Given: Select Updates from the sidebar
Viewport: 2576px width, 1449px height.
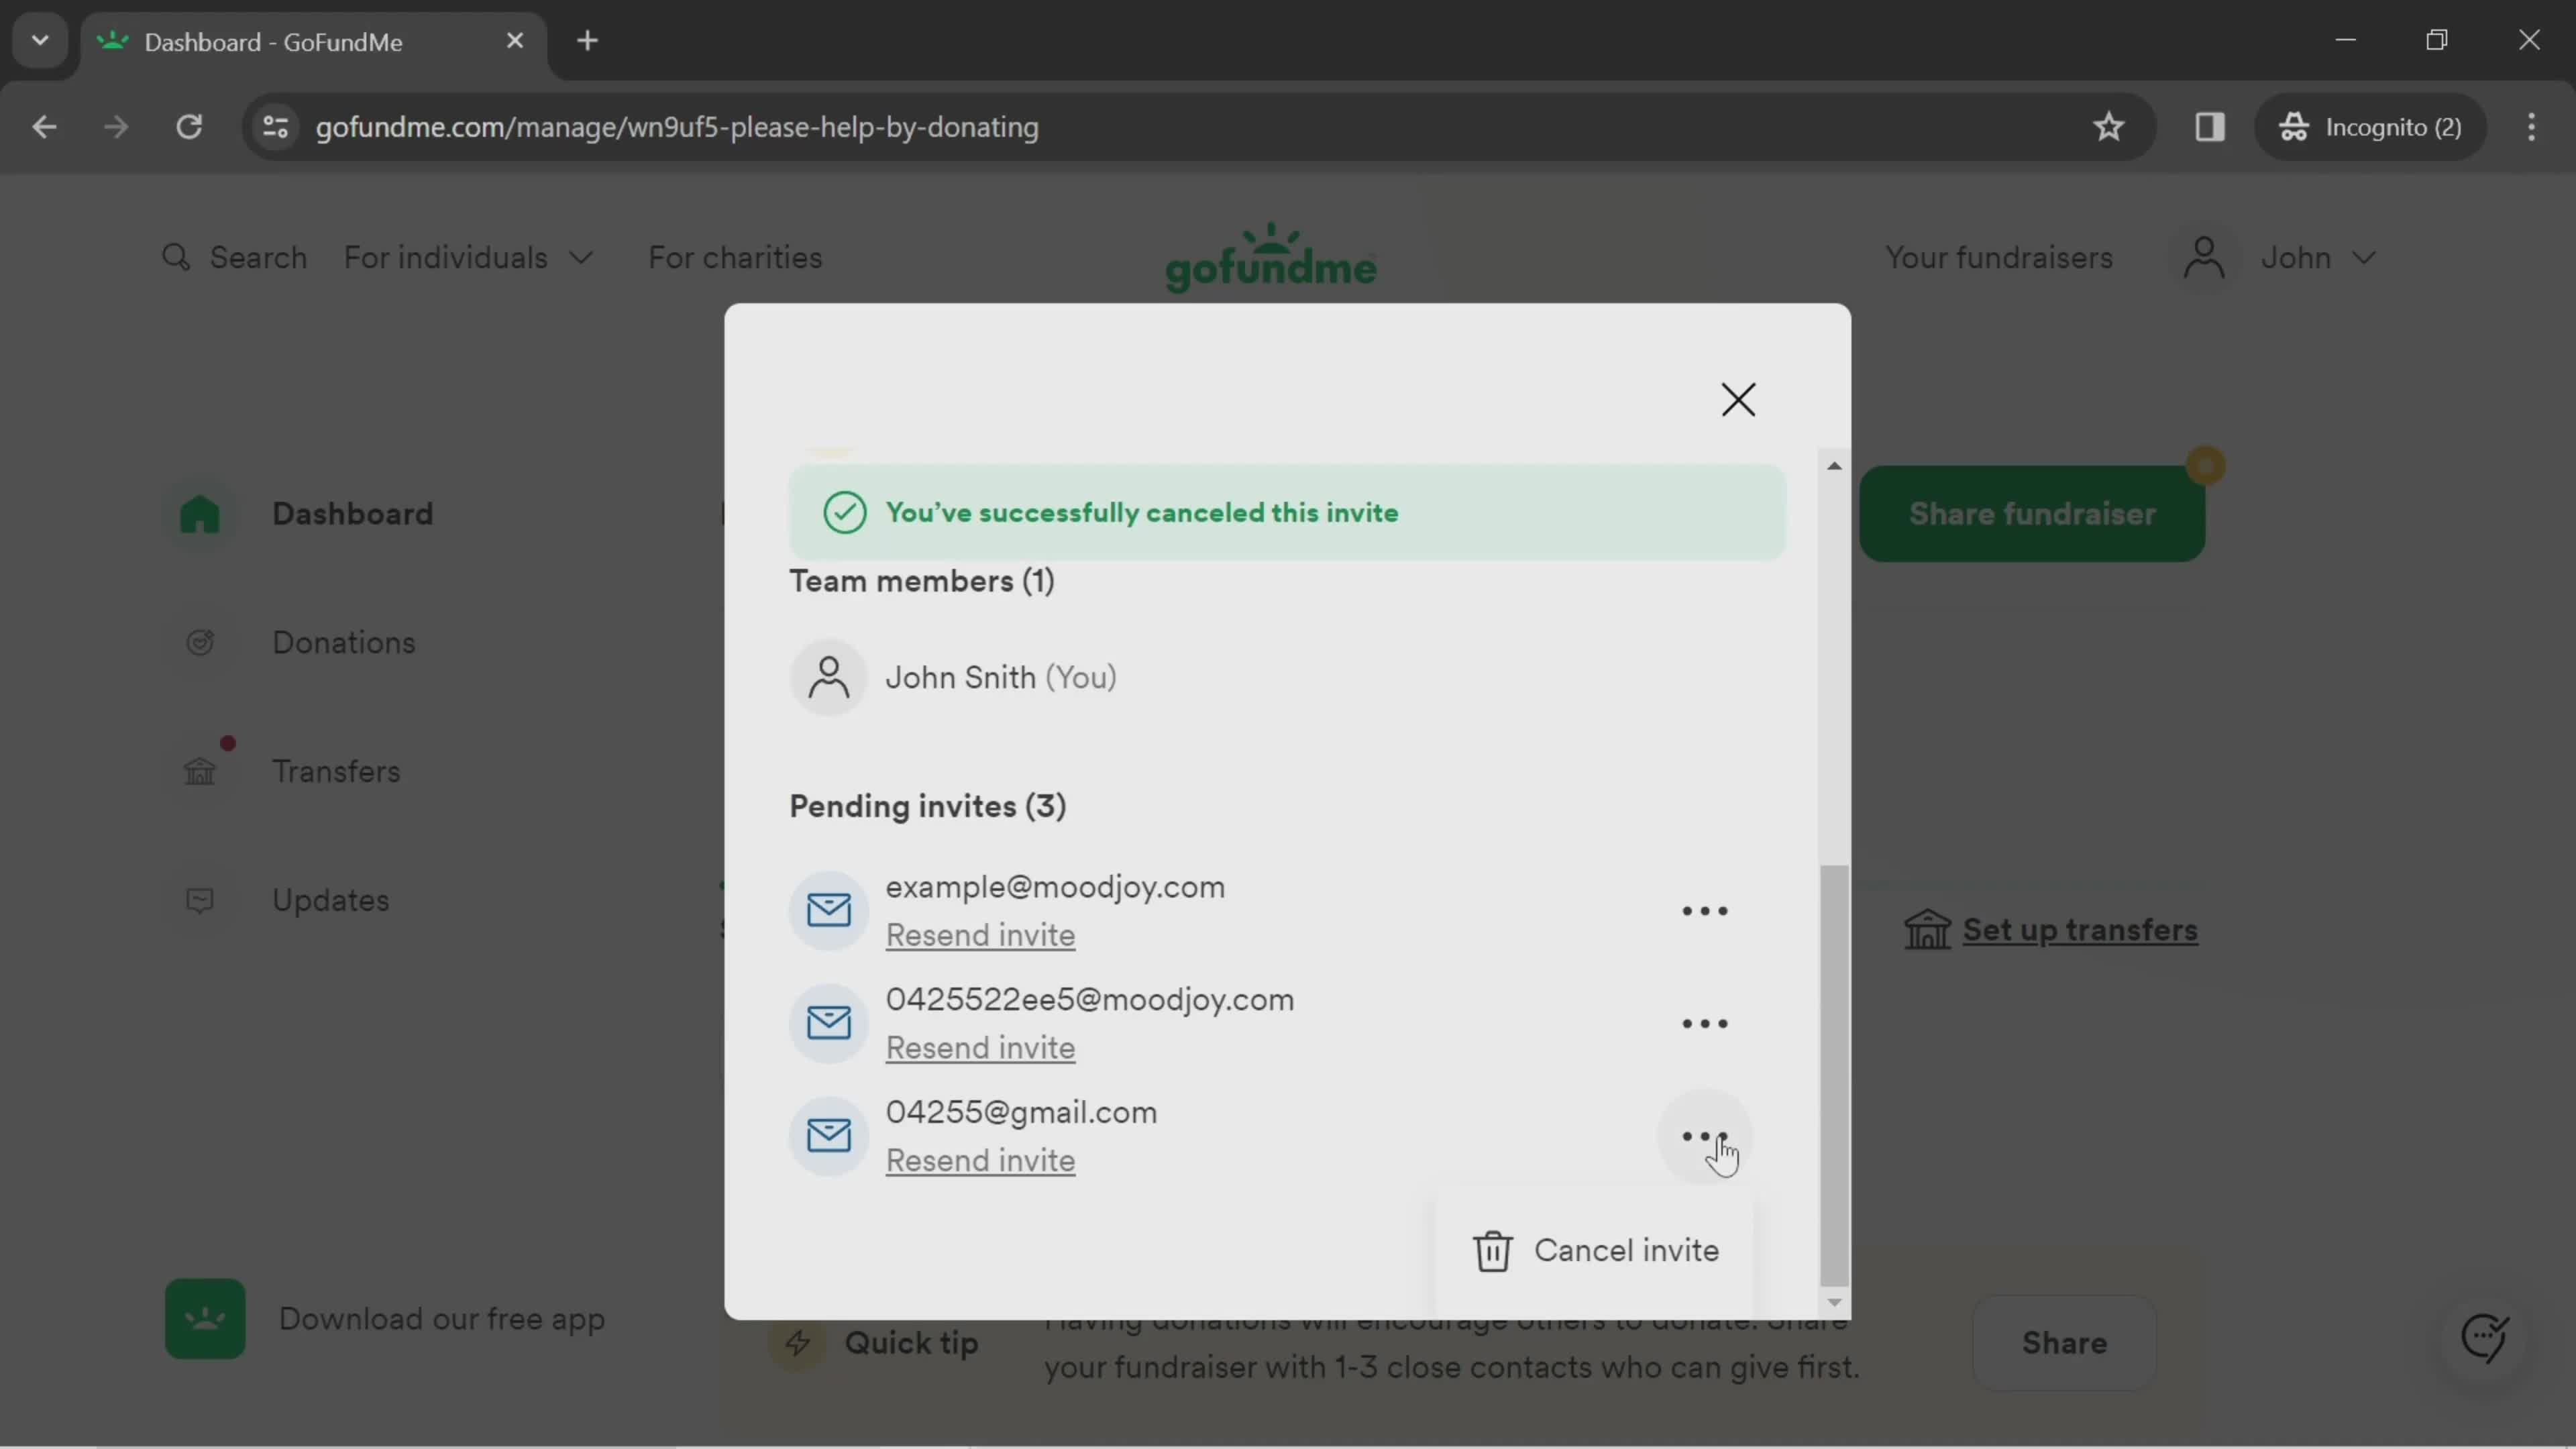Looking at the screenshot, I should tap(329, 900).
